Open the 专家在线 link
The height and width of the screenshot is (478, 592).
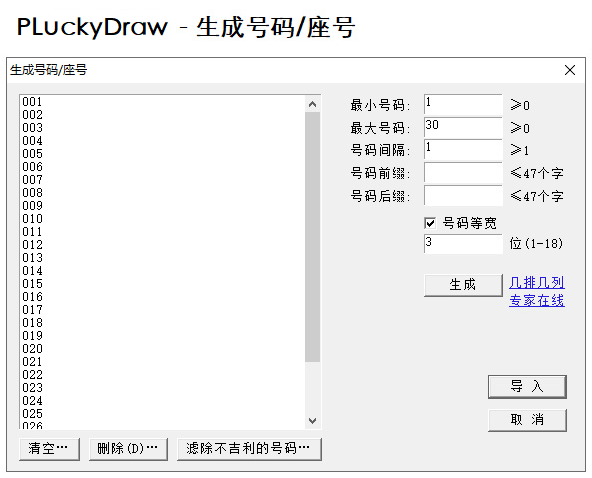(536, 301)
